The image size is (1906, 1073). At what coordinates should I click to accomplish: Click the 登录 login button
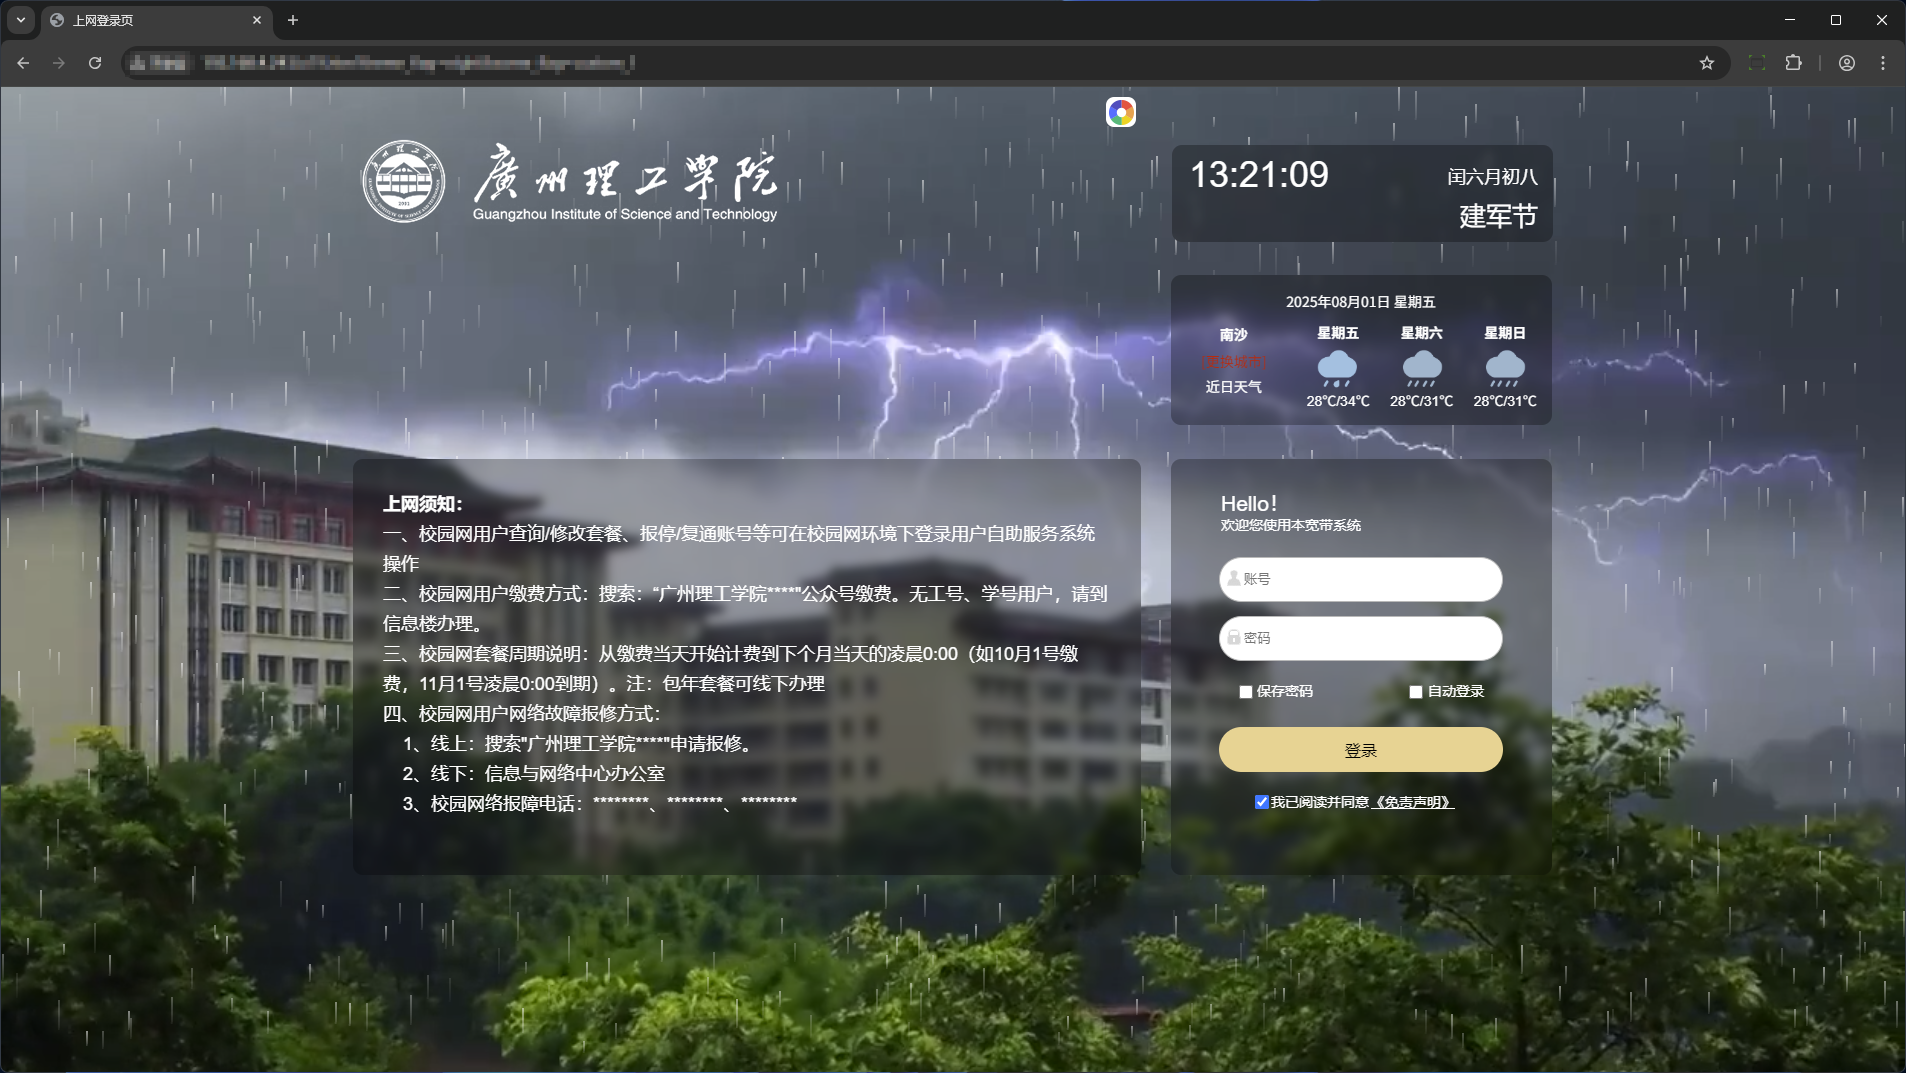[1360, 750]
